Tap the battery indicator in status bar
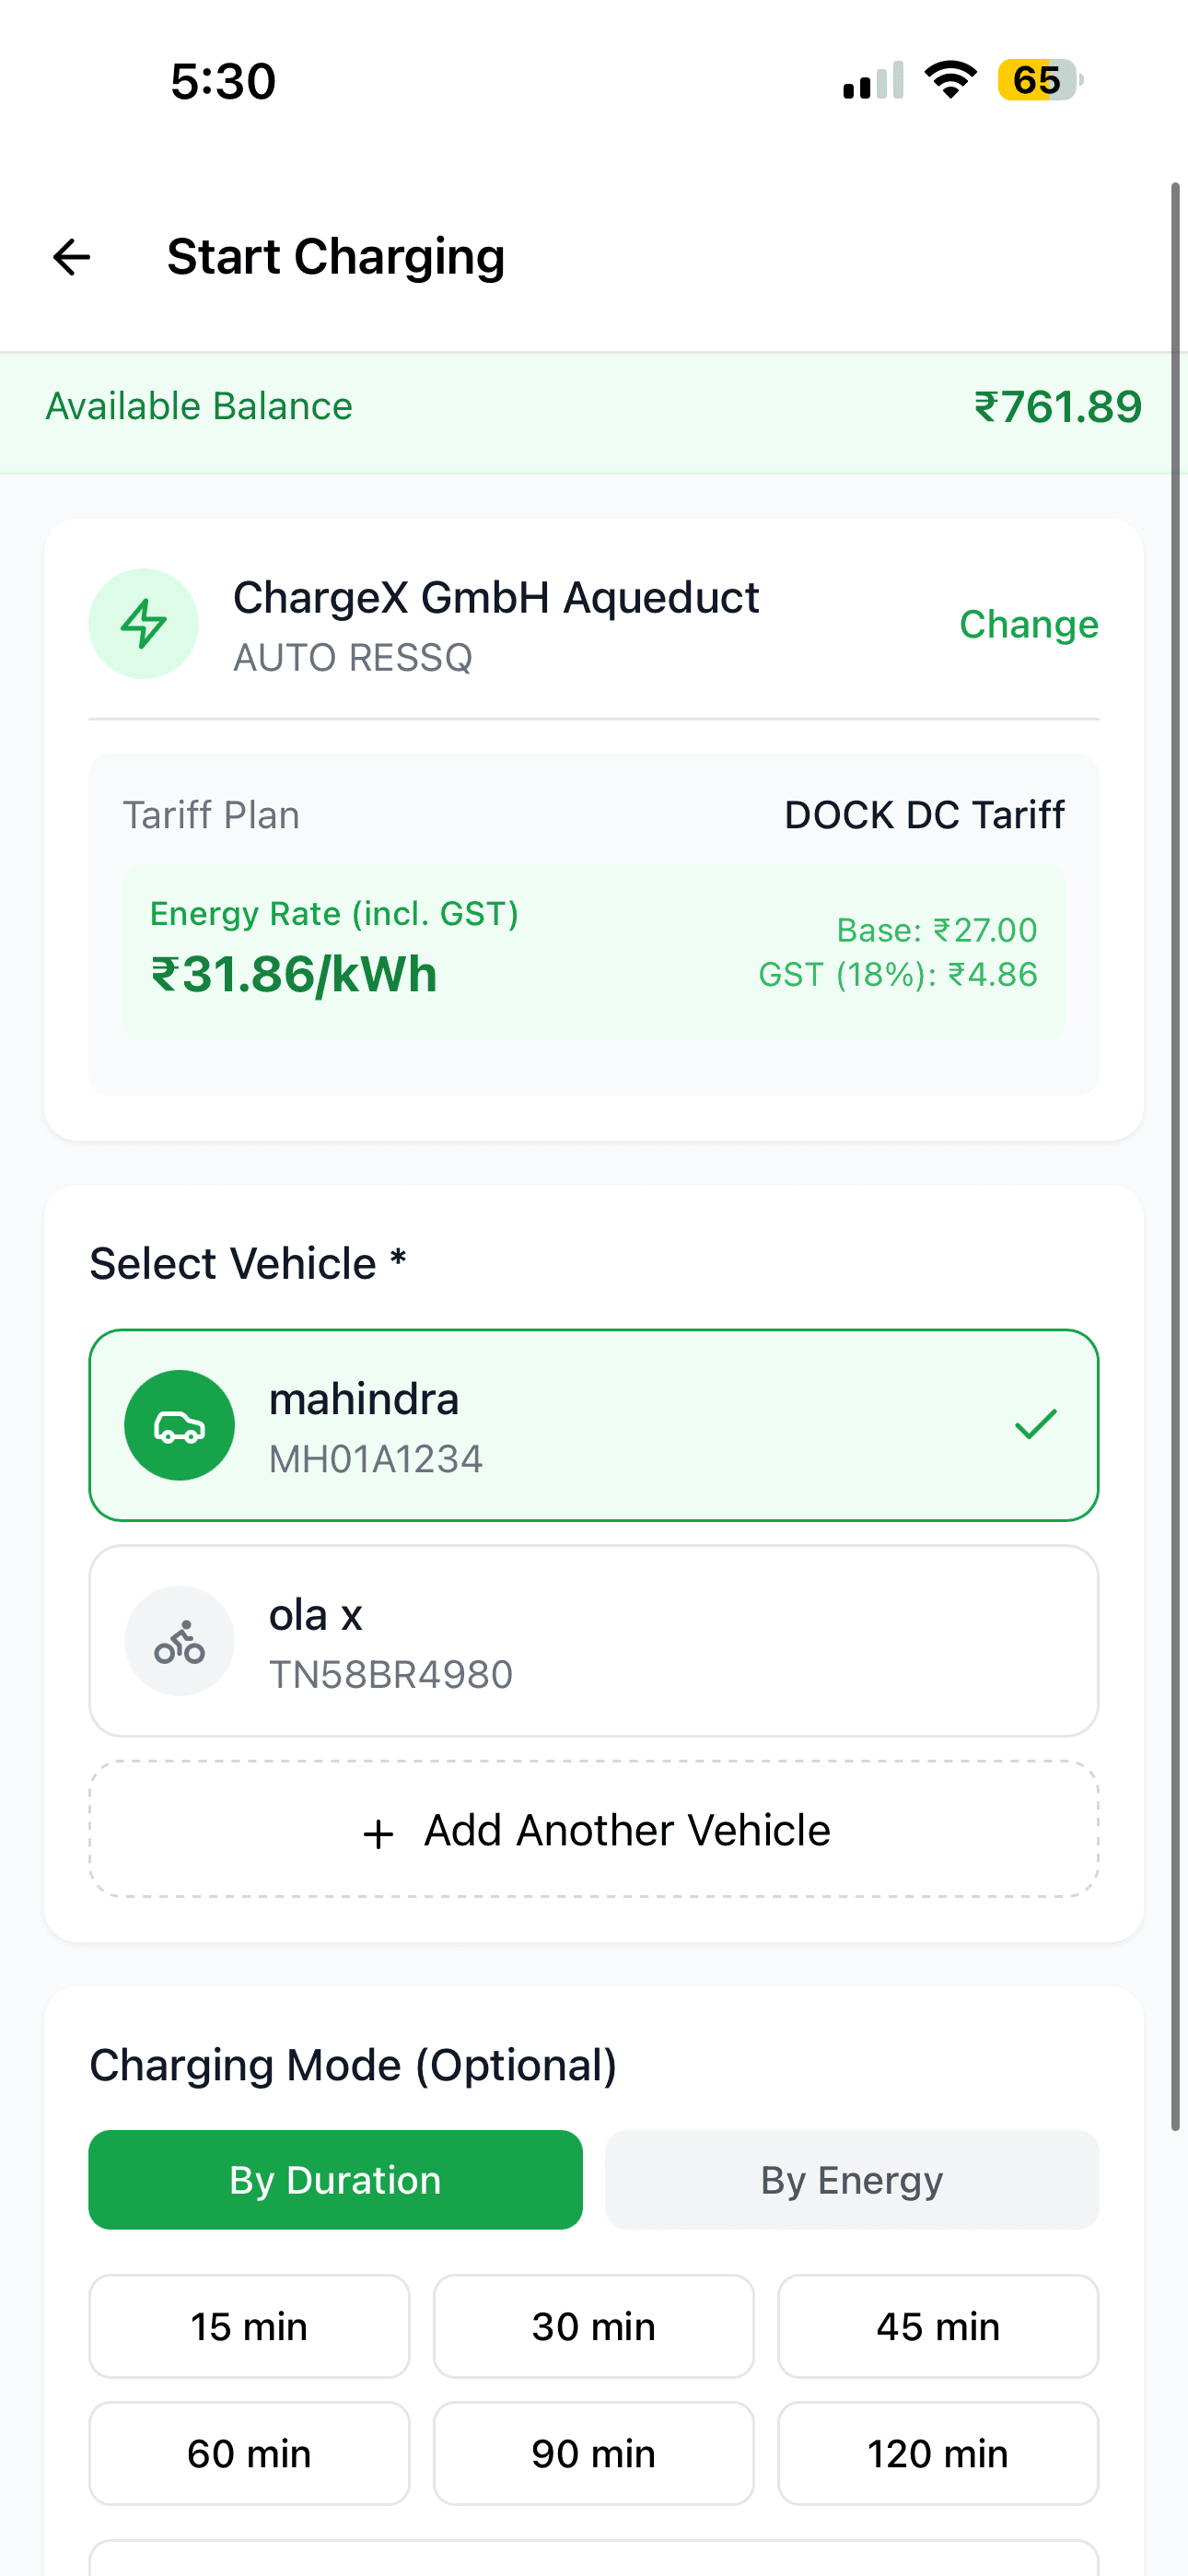Image resolution: width=1188 pixels, height=2576 pixels. (x=1040, y=80)
